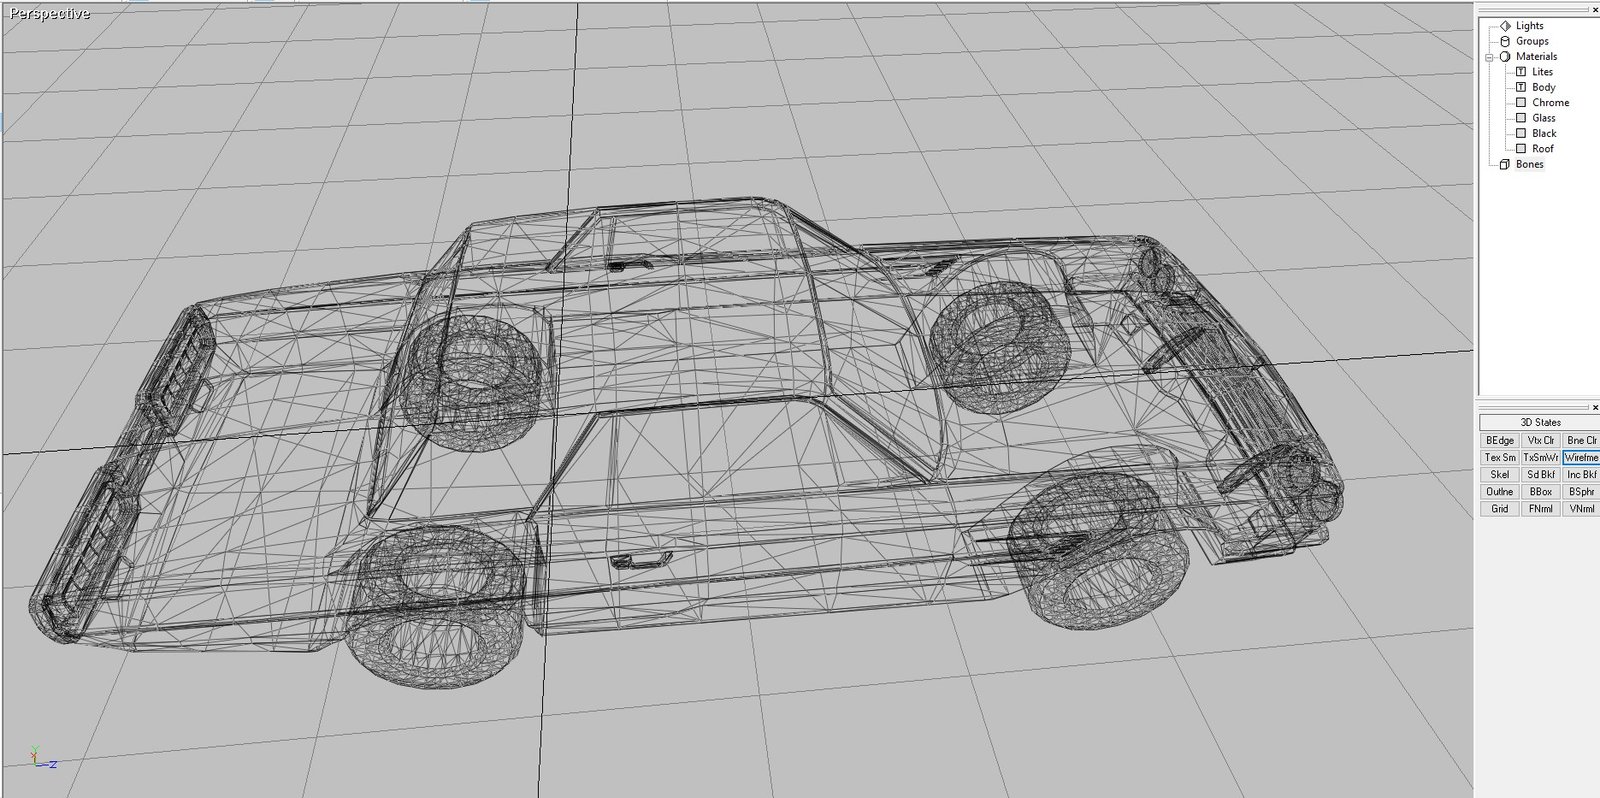Click the Materials sphere icon
1600x798 pixels.
[1505, 57]
